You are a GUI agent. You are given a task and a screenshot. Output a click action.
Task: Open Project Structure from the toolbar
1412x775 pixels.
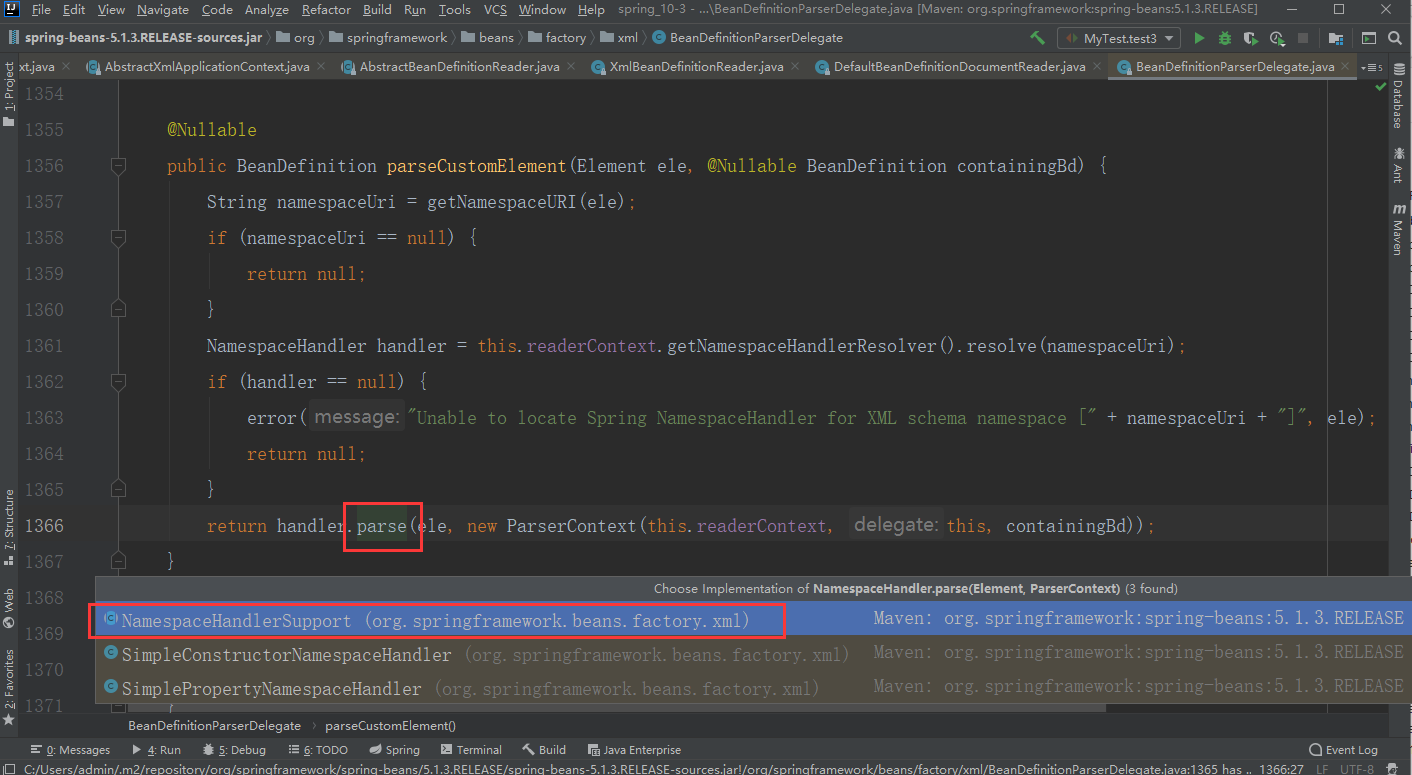[x=1336, y=38]
